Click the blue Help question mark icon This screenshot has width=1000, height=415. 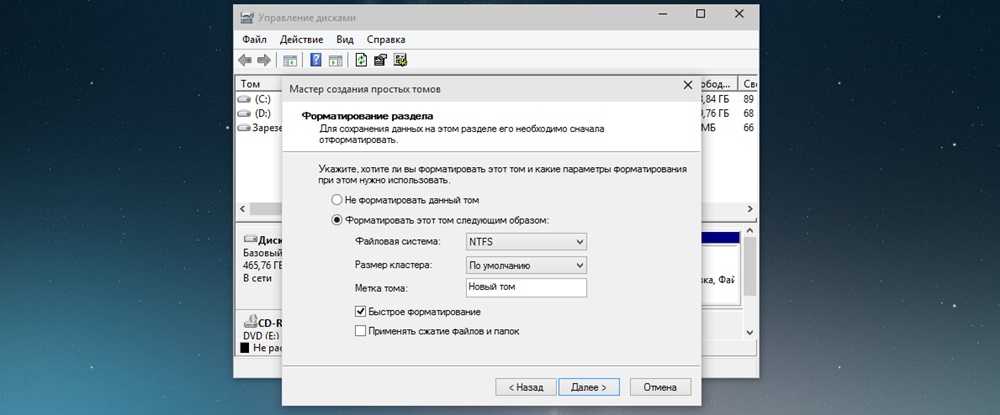point(316,60)
